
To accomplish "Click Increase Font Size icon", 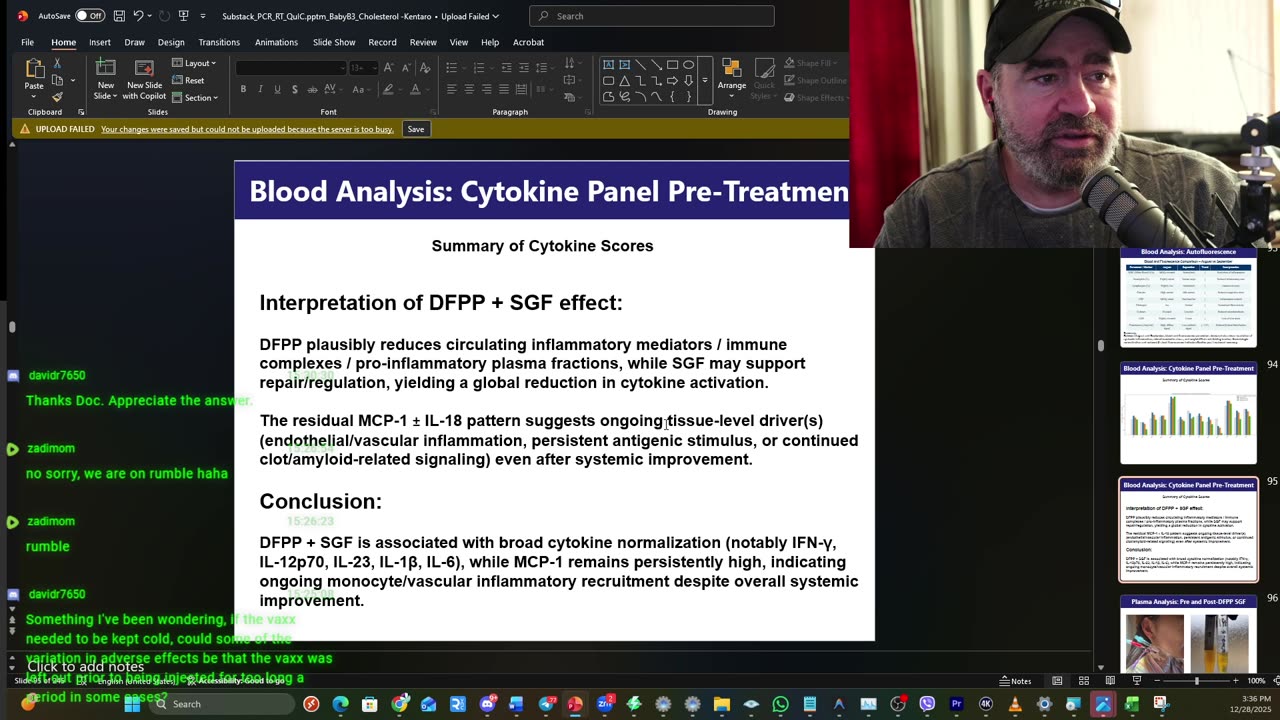I will click(390, 68).
